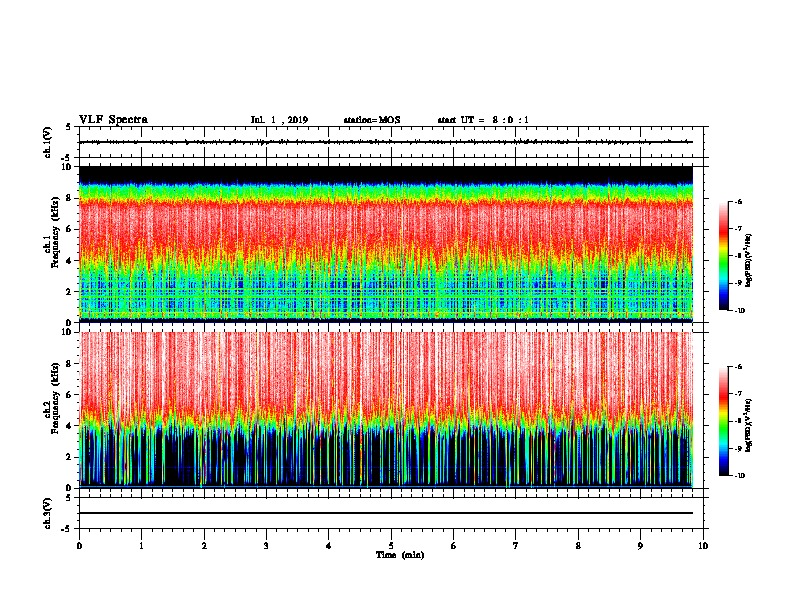Click the ch.1 color scale units label

point(749,261)
